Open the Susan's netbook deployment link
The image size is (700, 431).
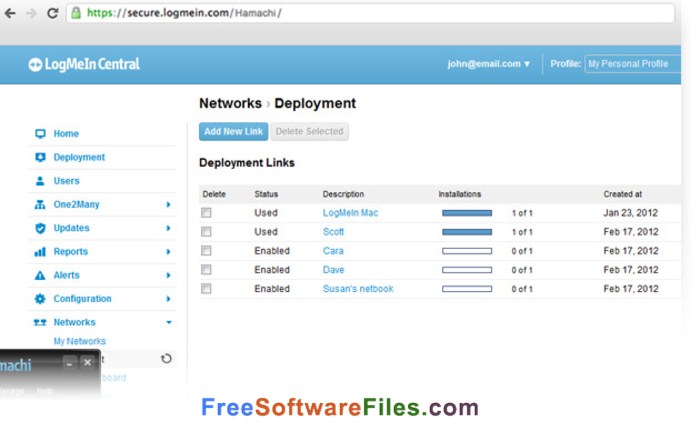[x=358, y=289]
